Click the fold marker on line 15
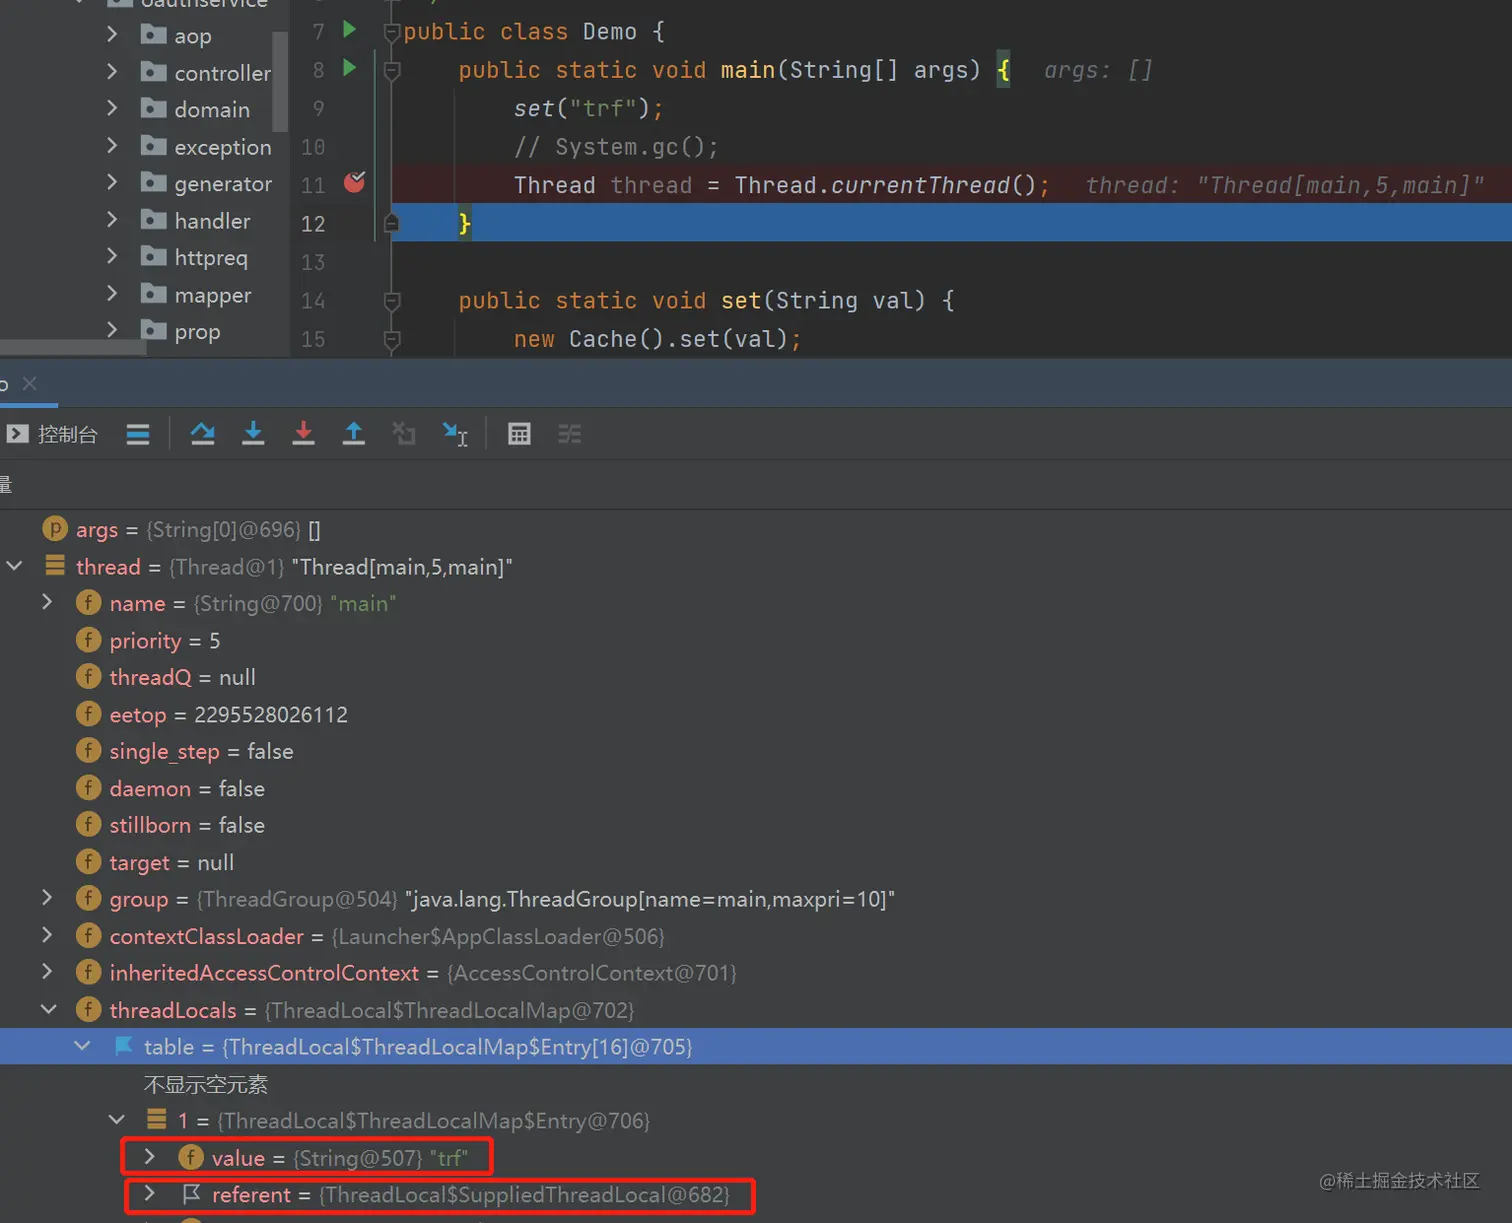 [x=392, y=339]
